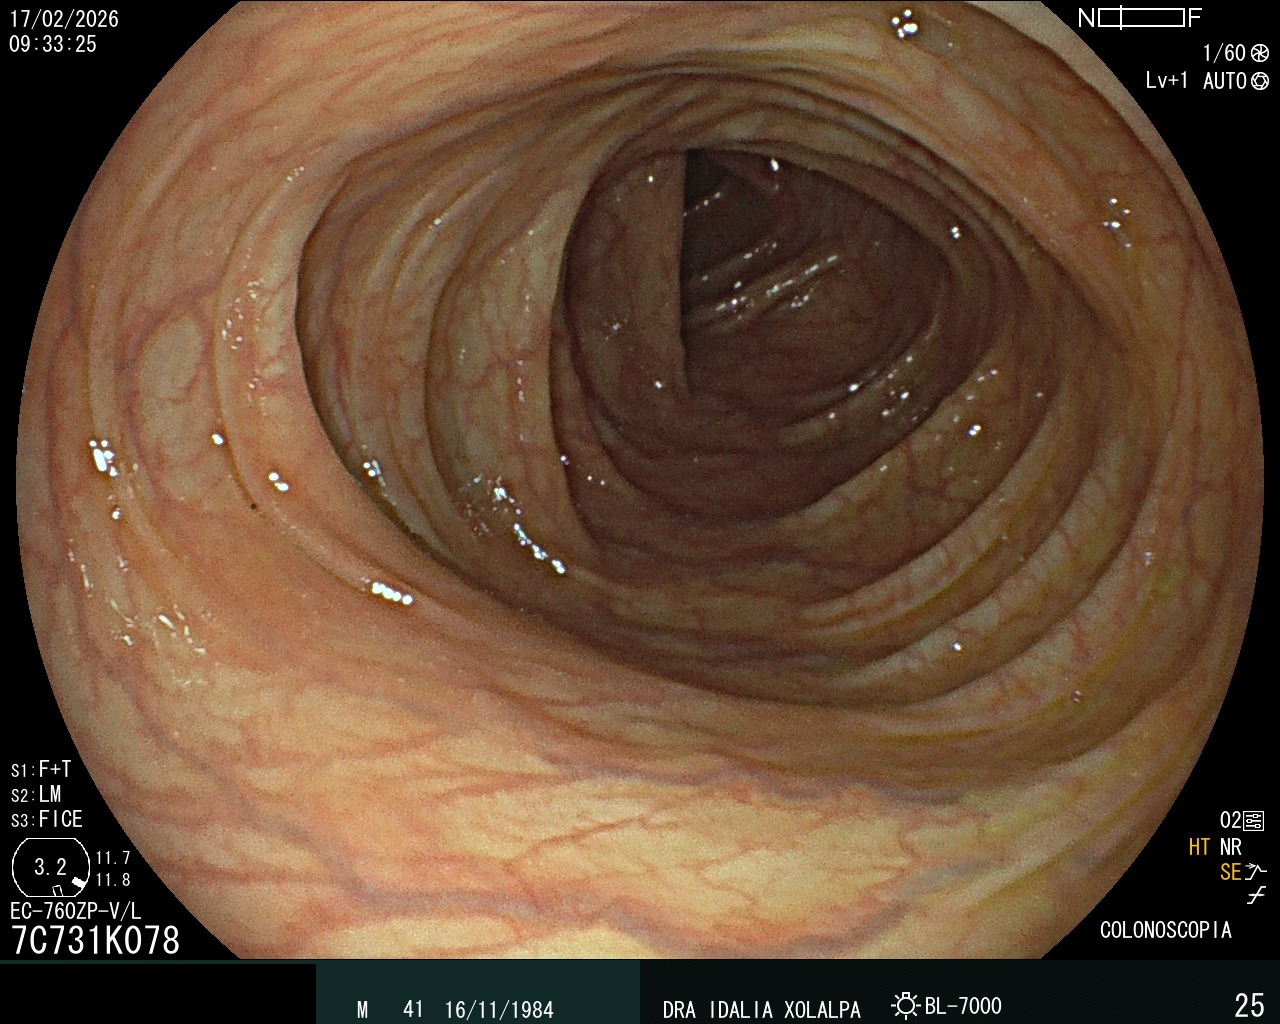The image size is (1280, 1024).
Task: Adjust the N-F focus range slider
Action: (1141, 16)
